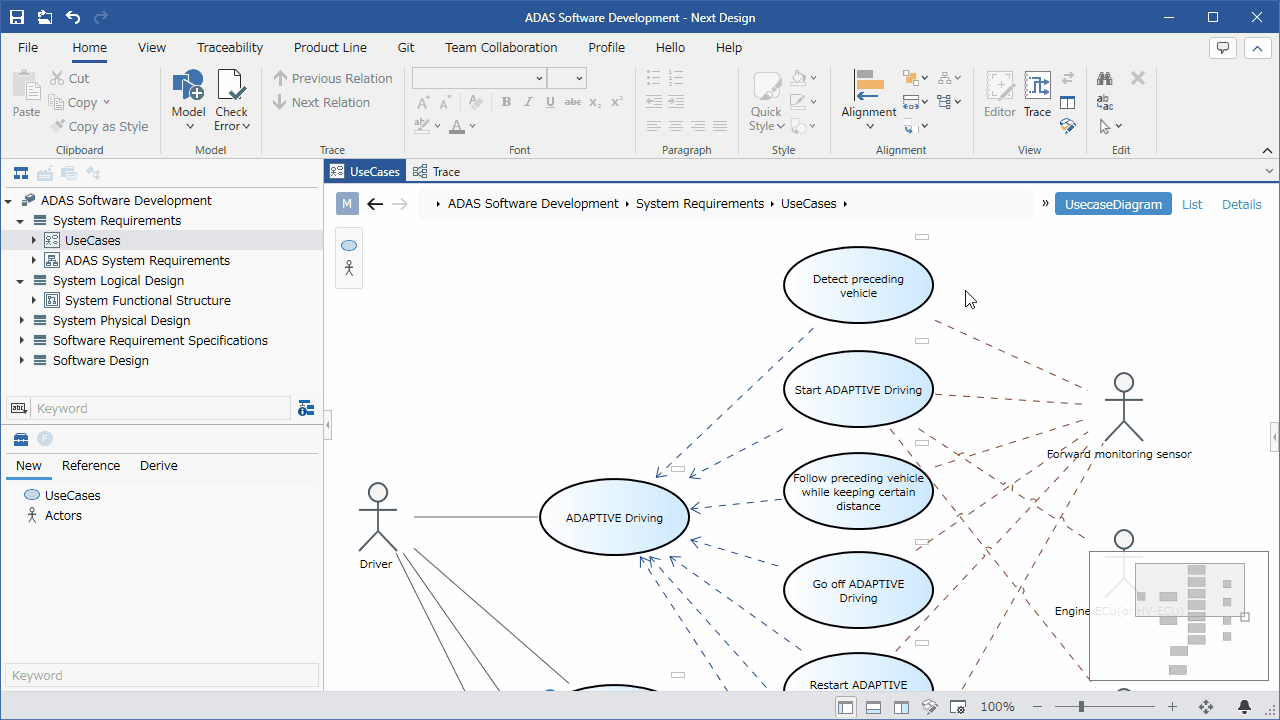Toggle the right inspector pane layout in the status bar
The height and width of the screenshot is (720, 1280).
pos(901,707)
